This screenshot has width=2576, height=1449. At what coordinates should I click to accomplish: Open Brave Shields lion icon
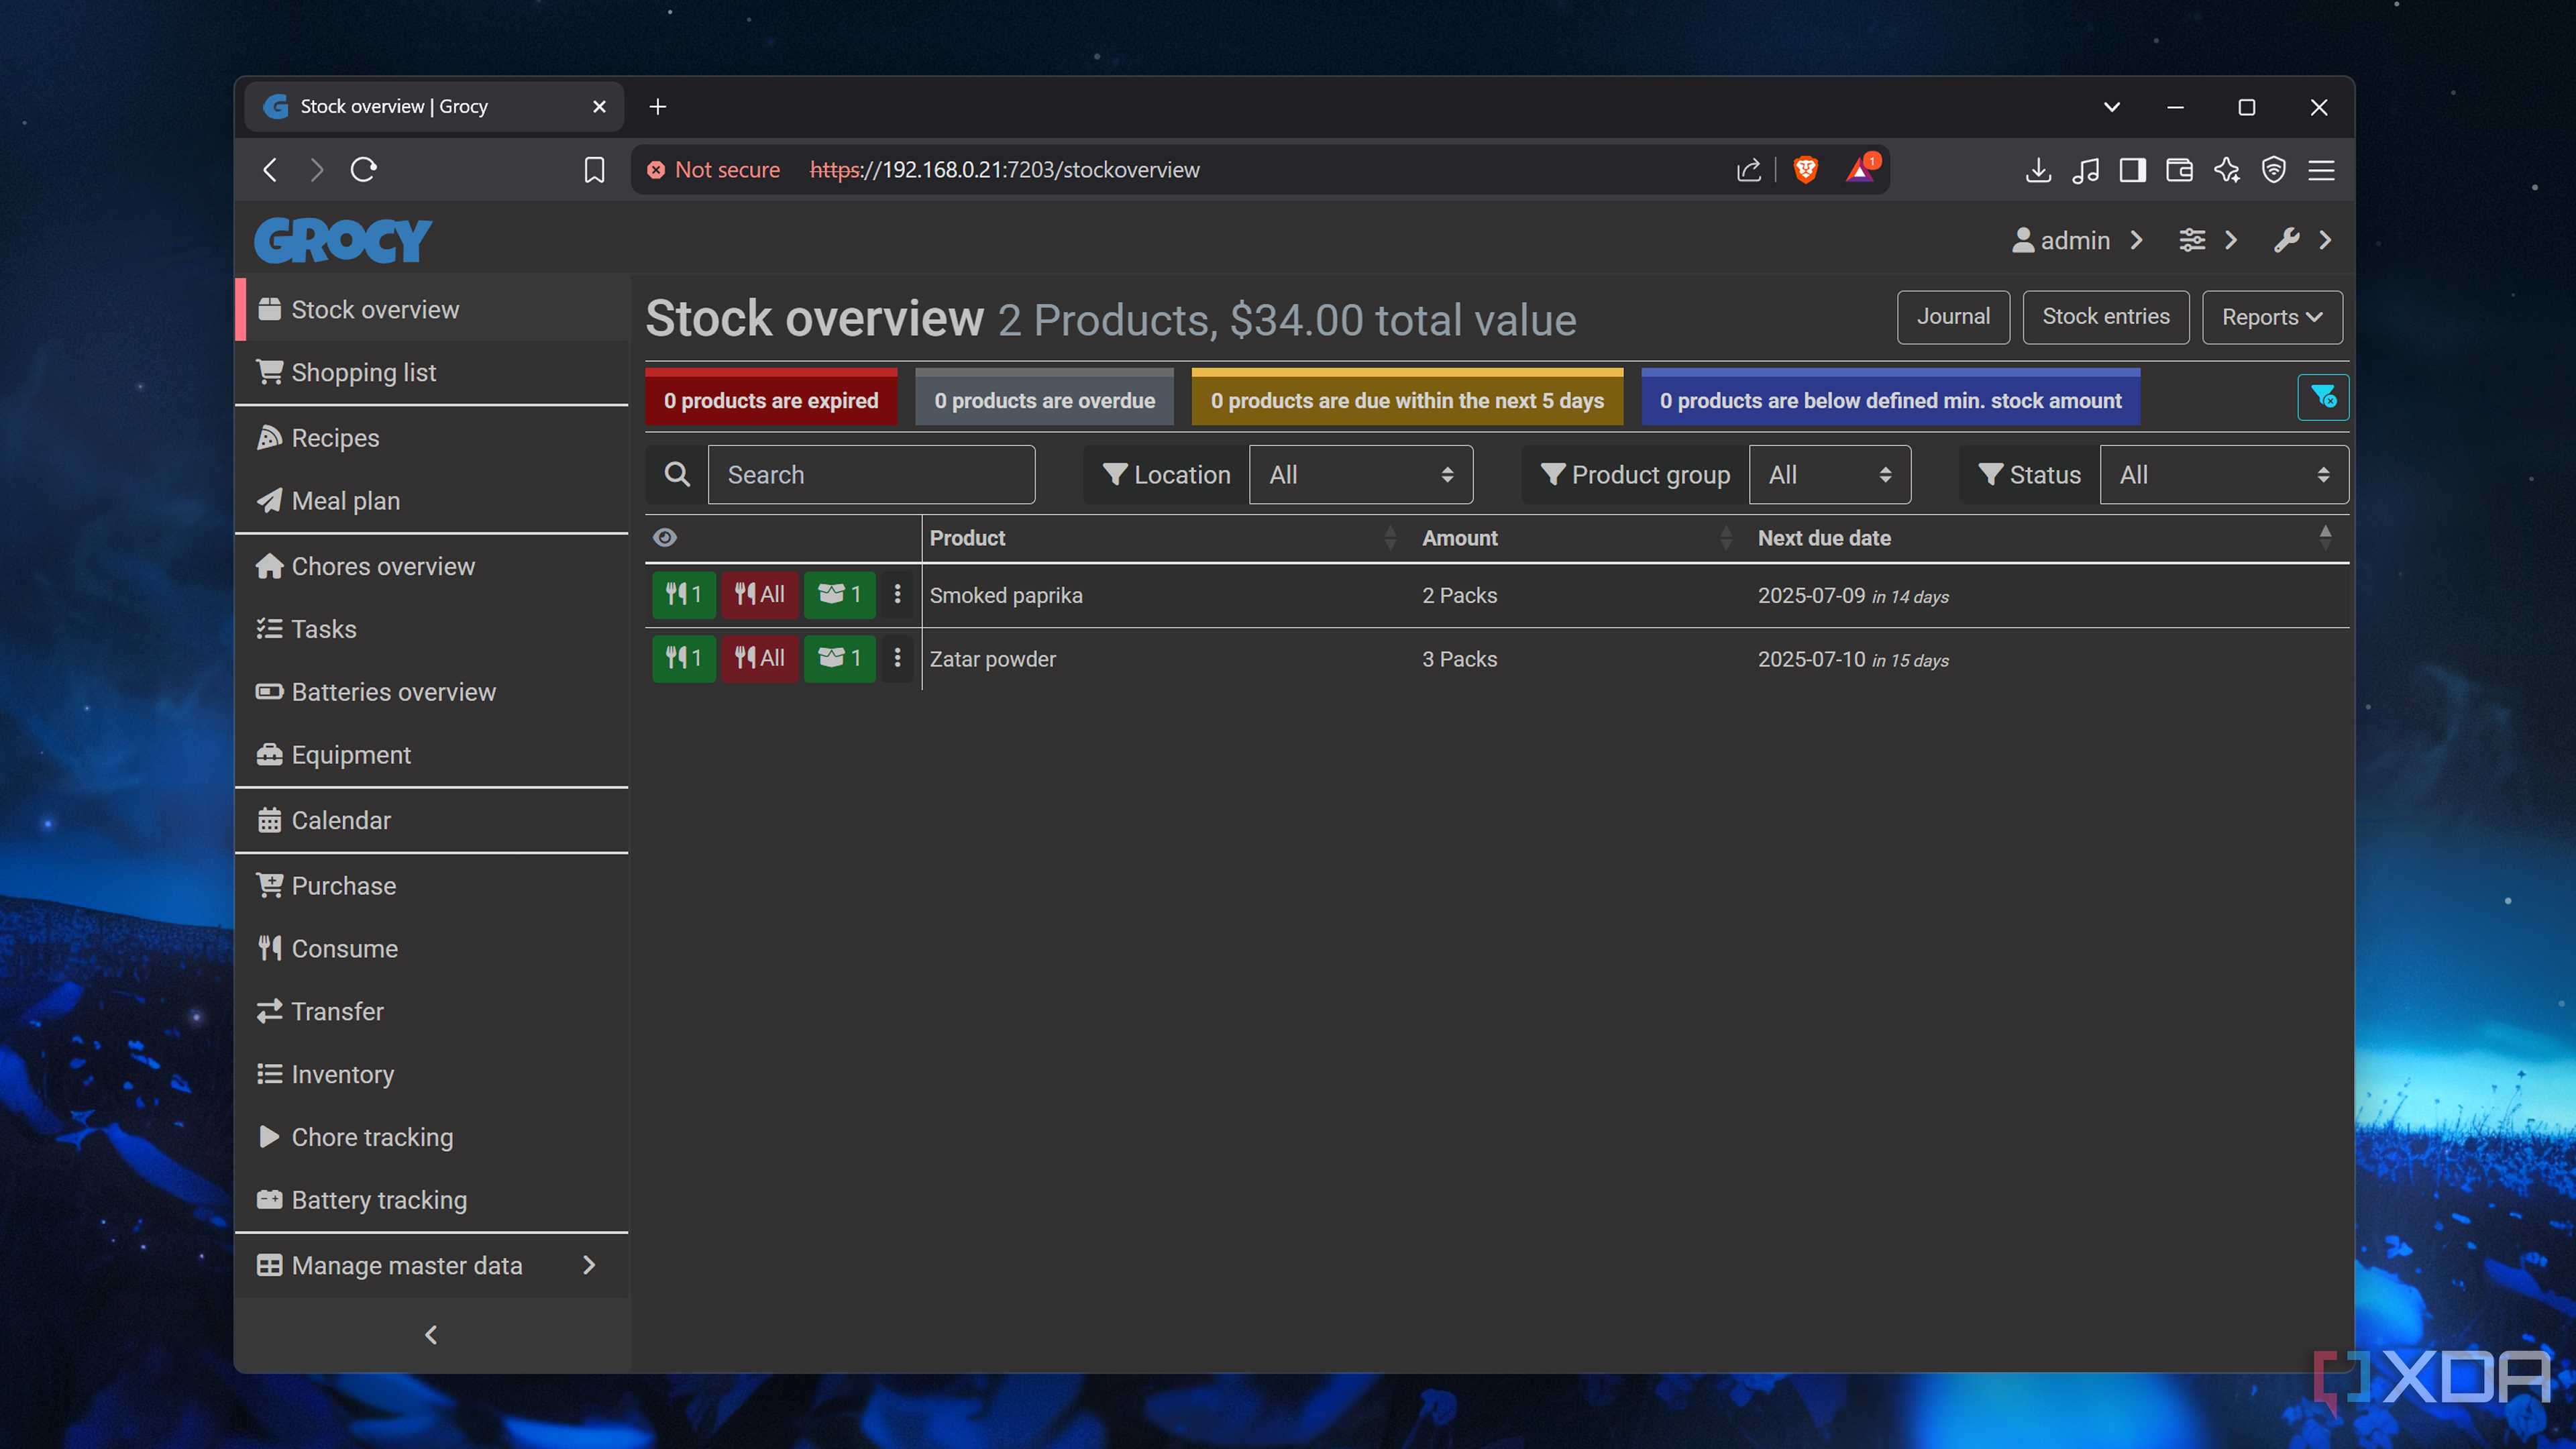(1806, 170)
